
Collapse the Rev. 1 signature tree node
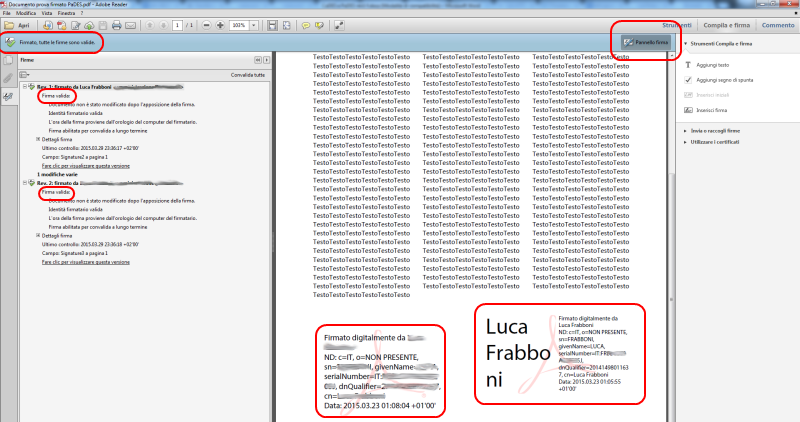coord(24,87)
